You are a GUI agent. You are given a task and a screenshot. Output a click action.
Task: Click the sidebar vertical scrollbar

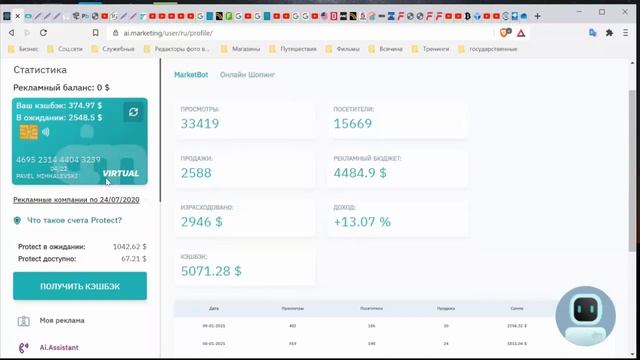[160, 130]
